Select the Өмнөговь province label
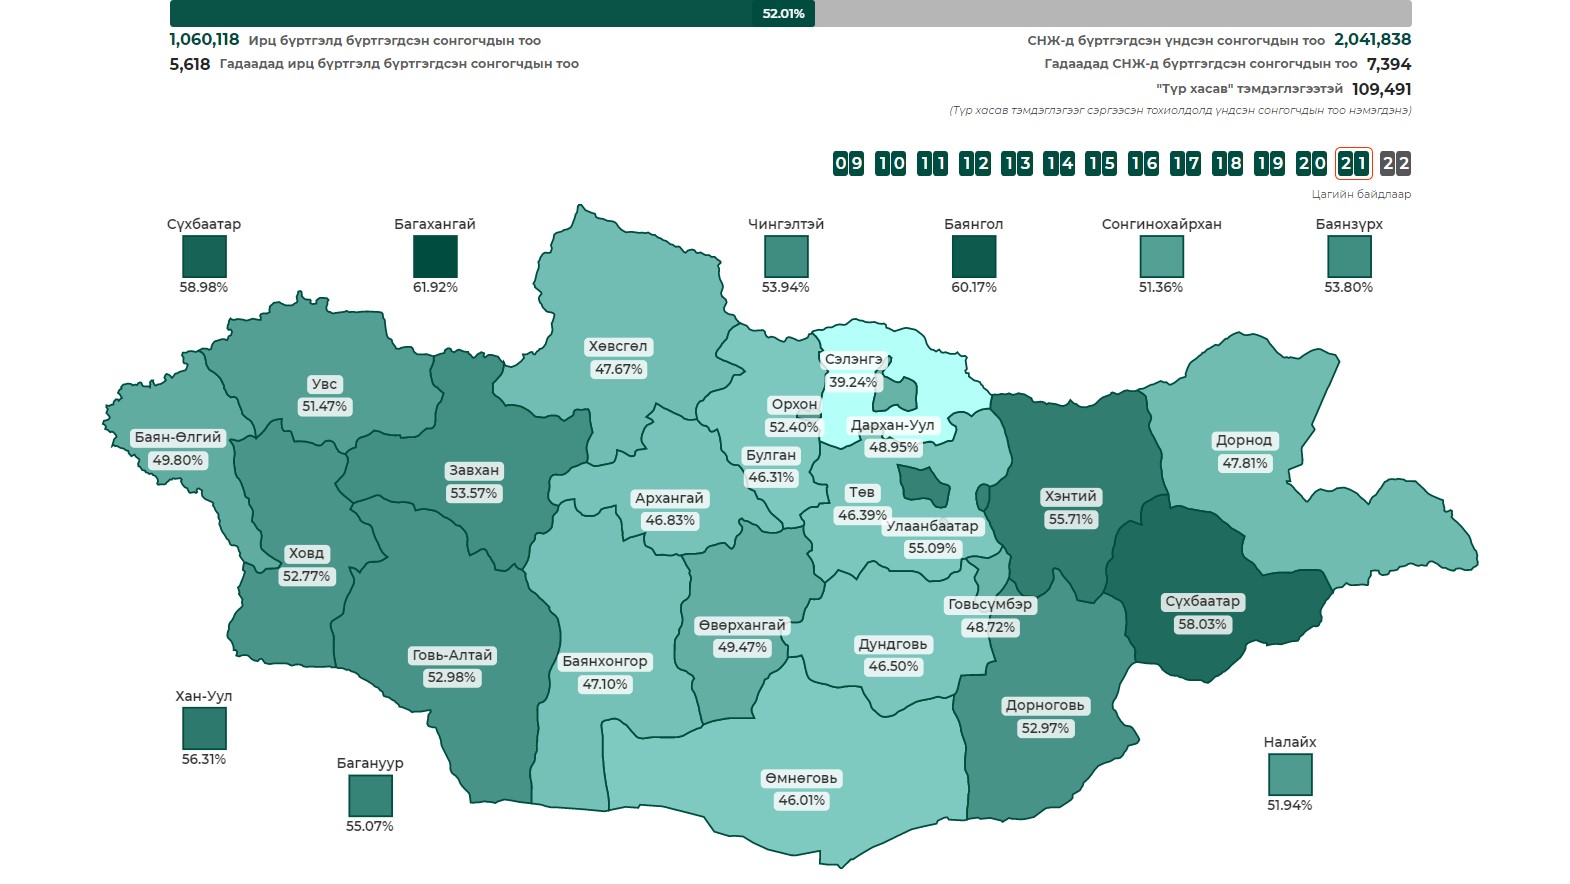The width and height of the screenshot is (1570, 884). [801, 778]
